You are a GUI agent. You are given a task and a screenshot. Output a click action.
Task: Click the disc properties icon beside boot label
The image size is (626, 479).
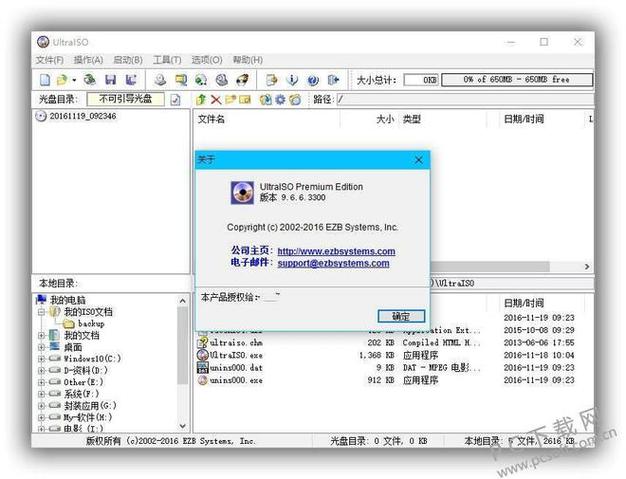click(x=175, y=100)
